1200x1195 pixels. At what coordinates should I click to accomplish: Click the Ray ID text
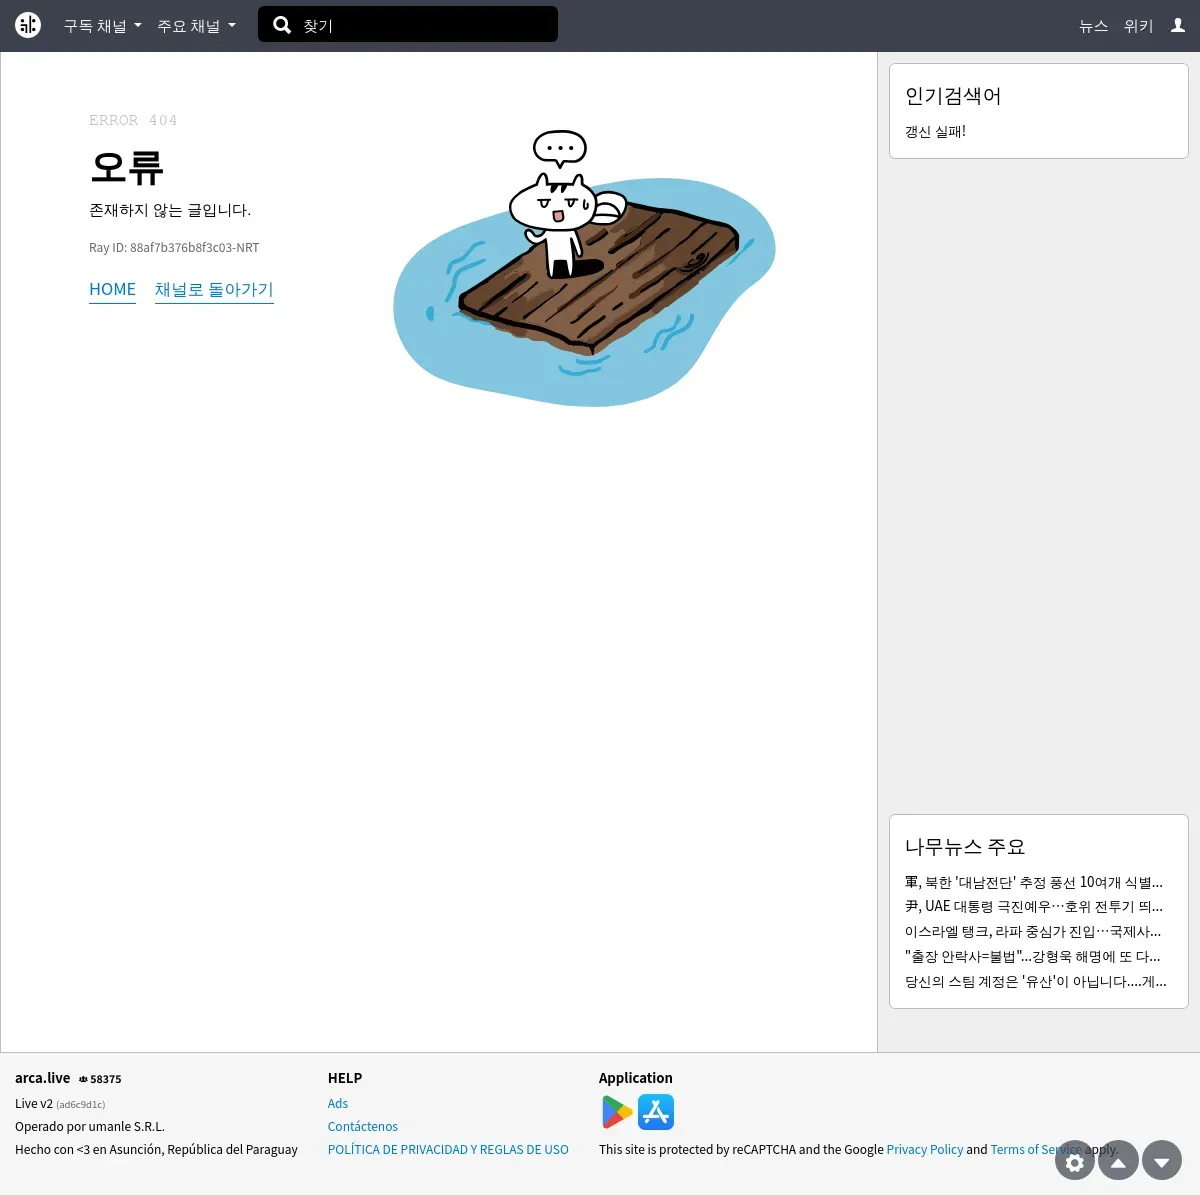click(x=174, y=248)
